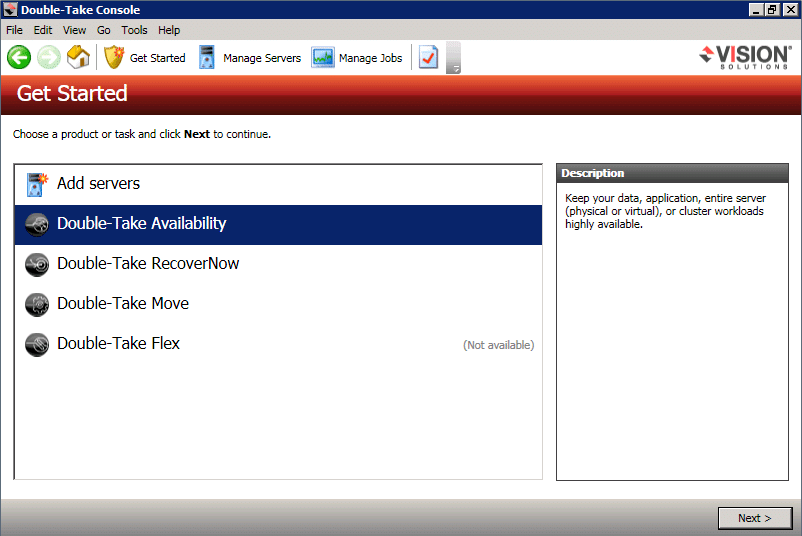Select the Double-Take Availability option
Viewport: 802px width, 536px height.
pyautogui.click(x=141, y=224)
